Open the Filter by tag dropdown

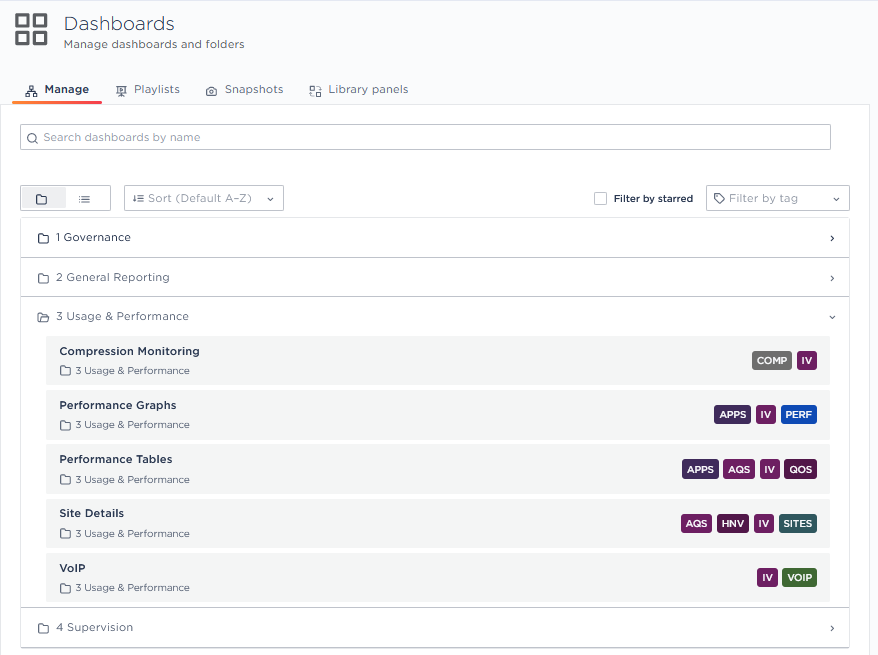coord(777,198)
